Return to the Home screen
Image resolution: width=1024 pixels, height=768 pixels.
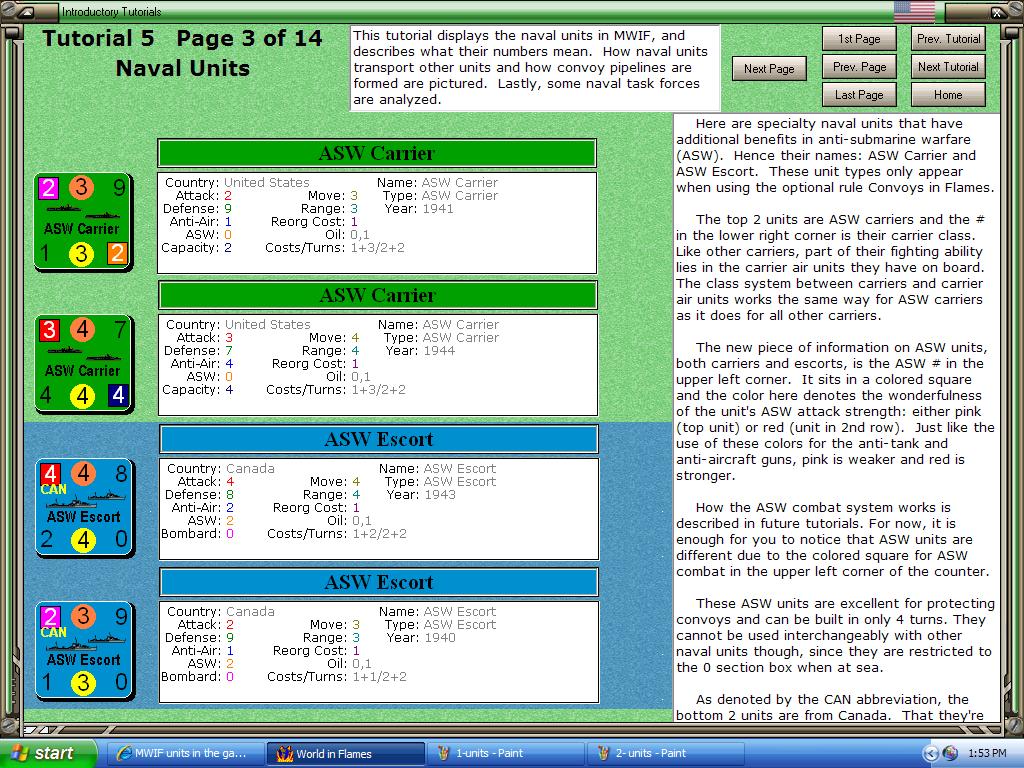click(x=948, y=95)
